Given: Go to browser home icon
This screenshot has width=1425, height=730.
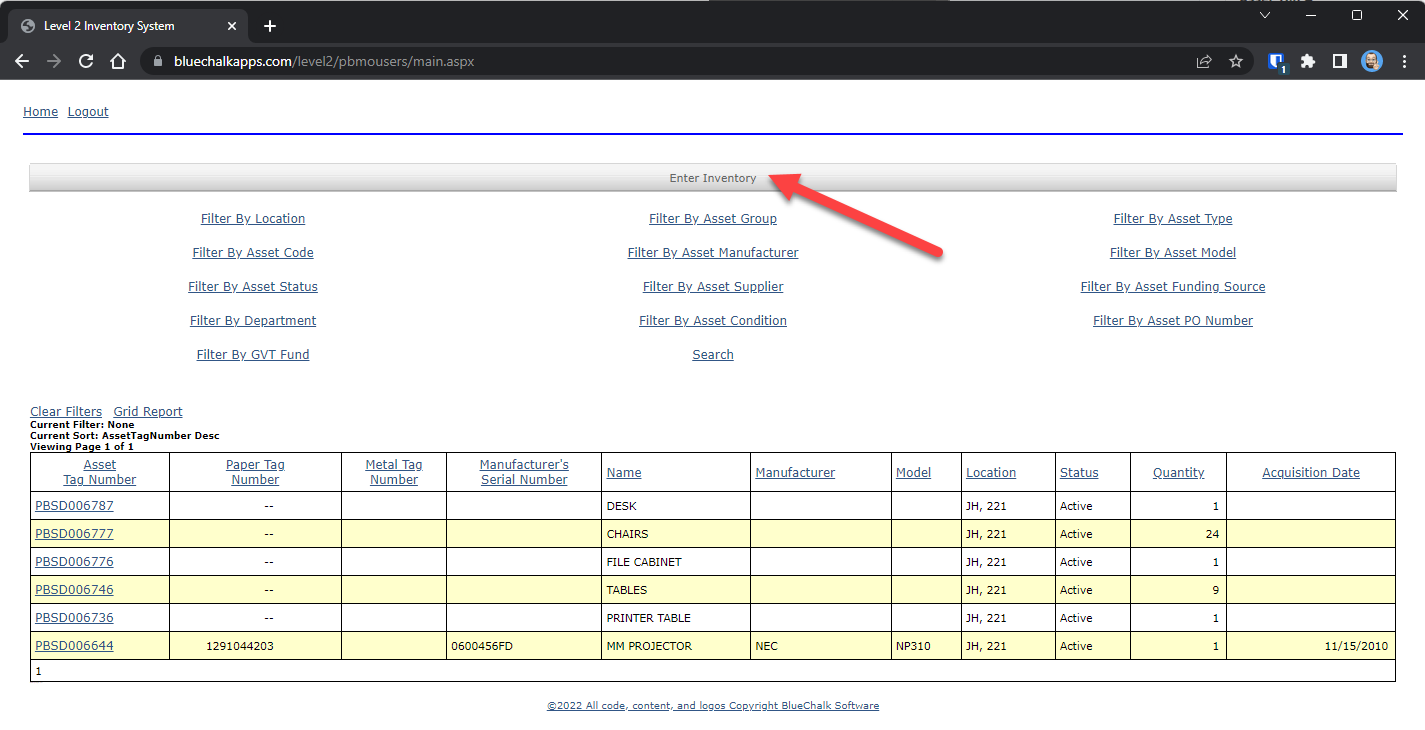Looking at the screenshot, I should (x=118, y=61).
